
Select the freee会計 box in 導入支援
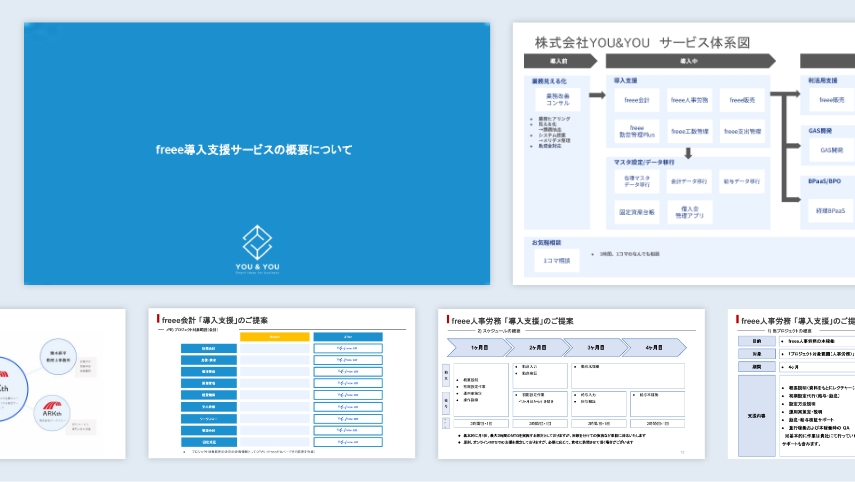(x=637, y=100)
